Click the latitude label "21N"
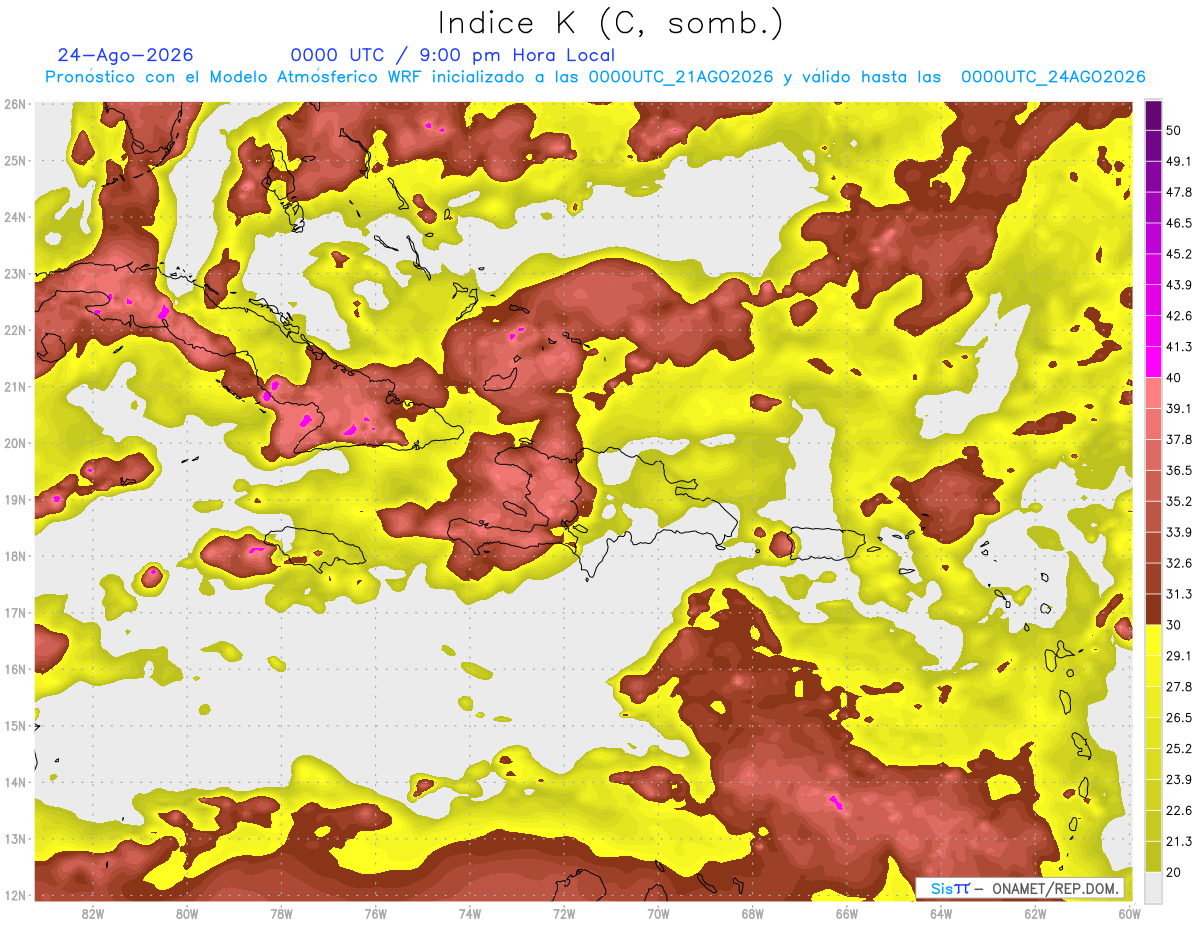The height and width of the screenshot is (927, 1200). 15,386
